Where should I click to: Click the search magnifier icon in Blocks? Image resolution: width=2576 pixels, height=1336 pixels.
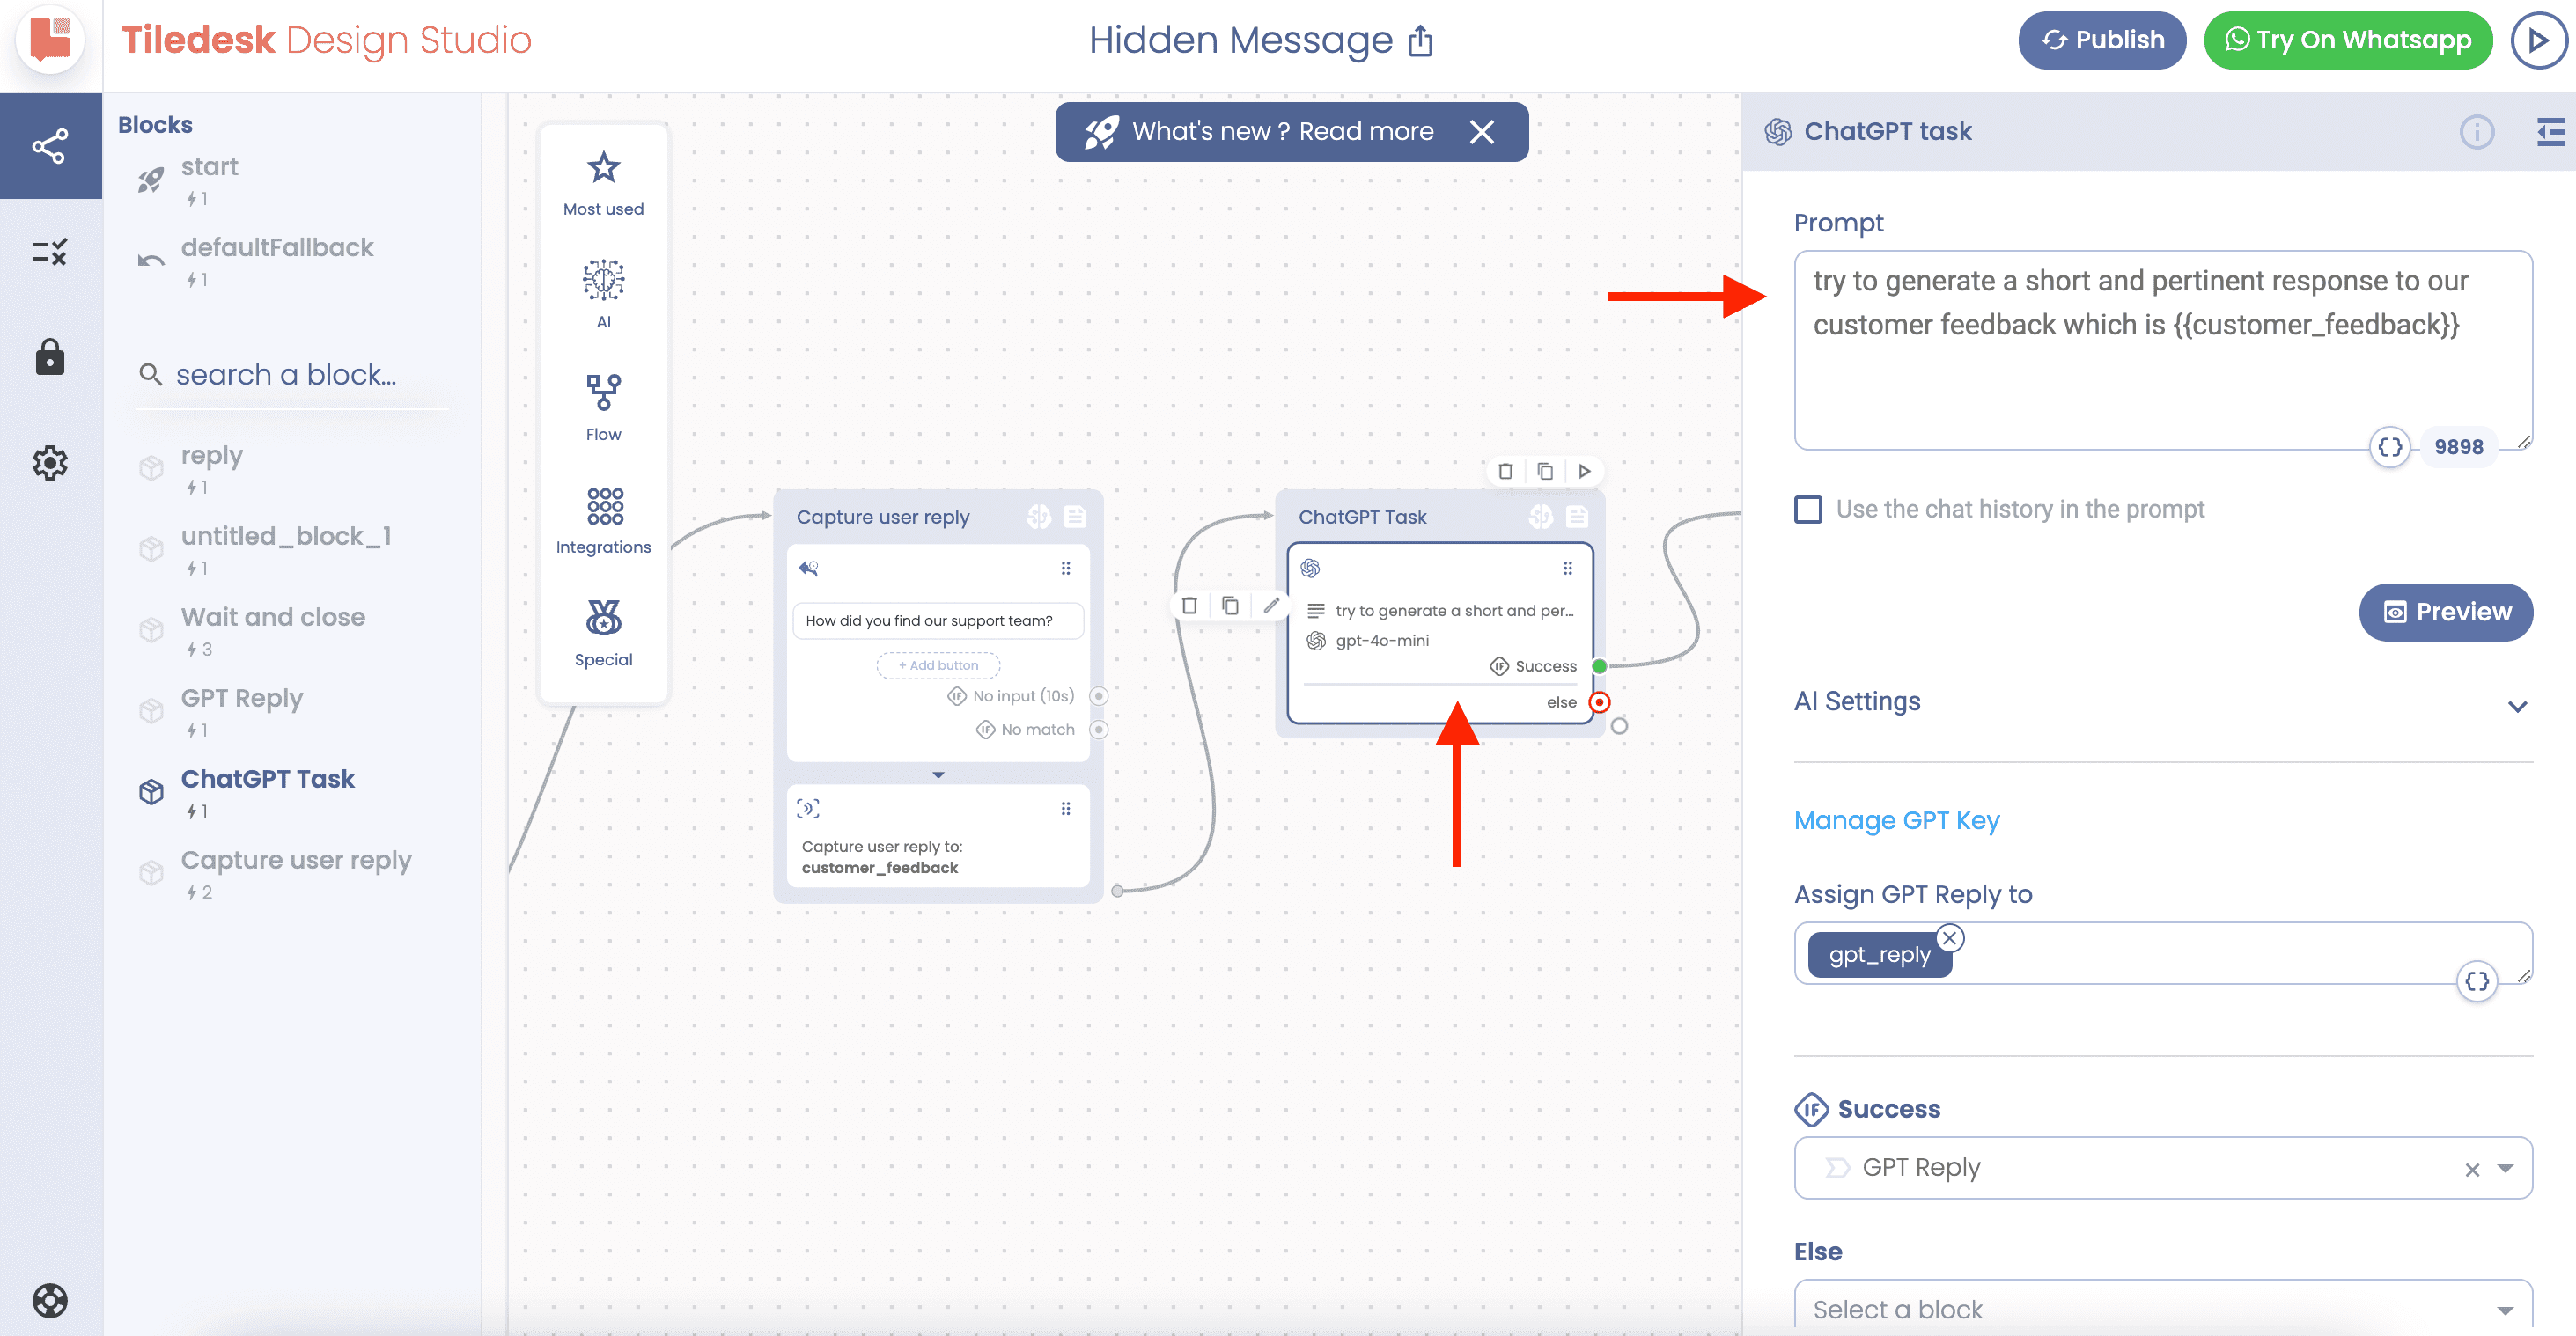point(150,375)
